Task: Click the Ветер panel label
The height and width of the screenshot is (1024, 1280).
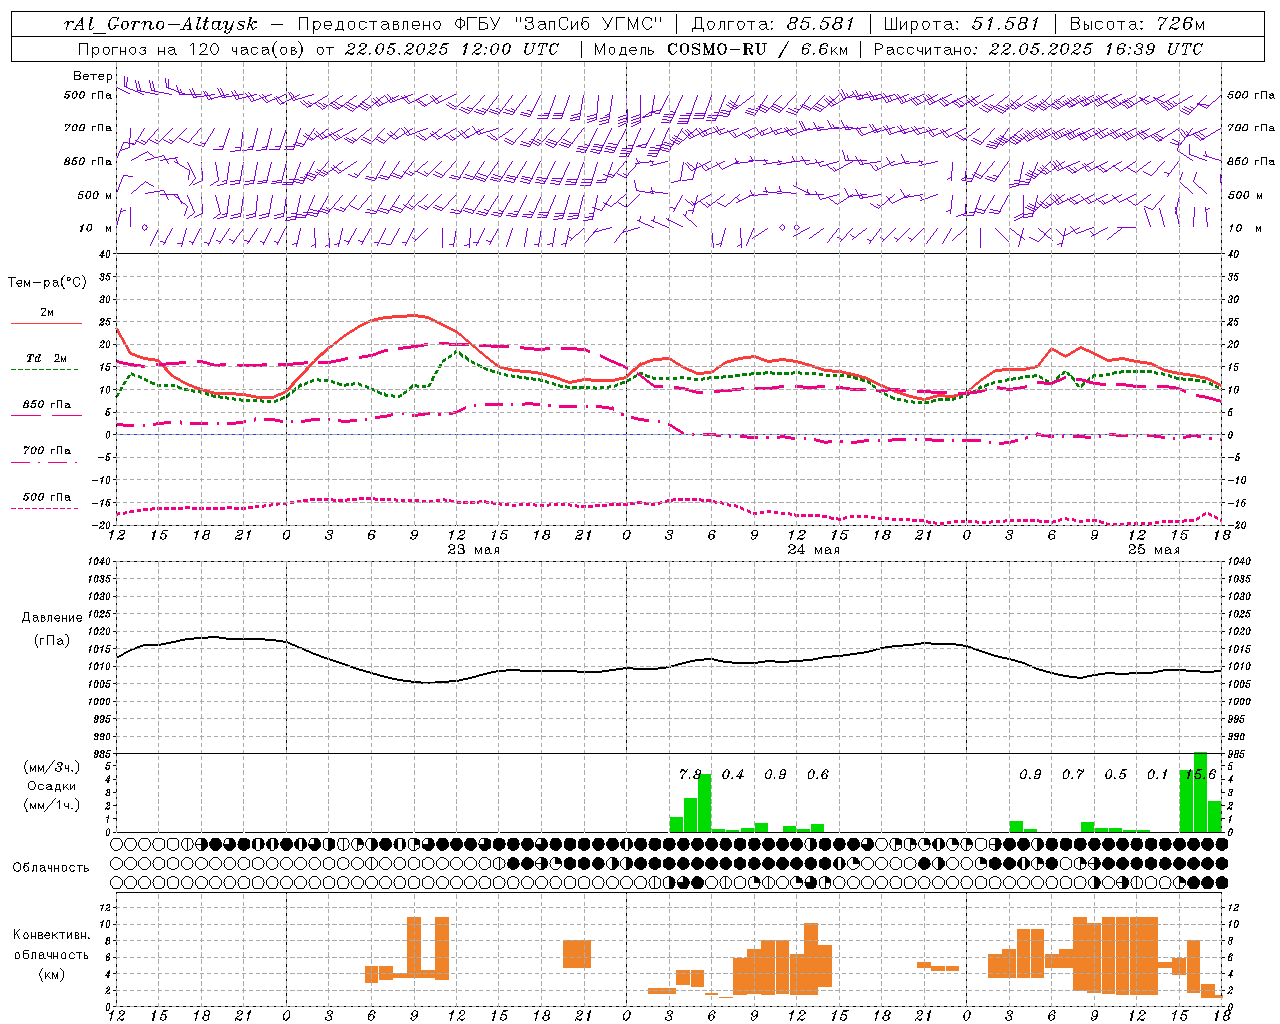Action: 92,76
